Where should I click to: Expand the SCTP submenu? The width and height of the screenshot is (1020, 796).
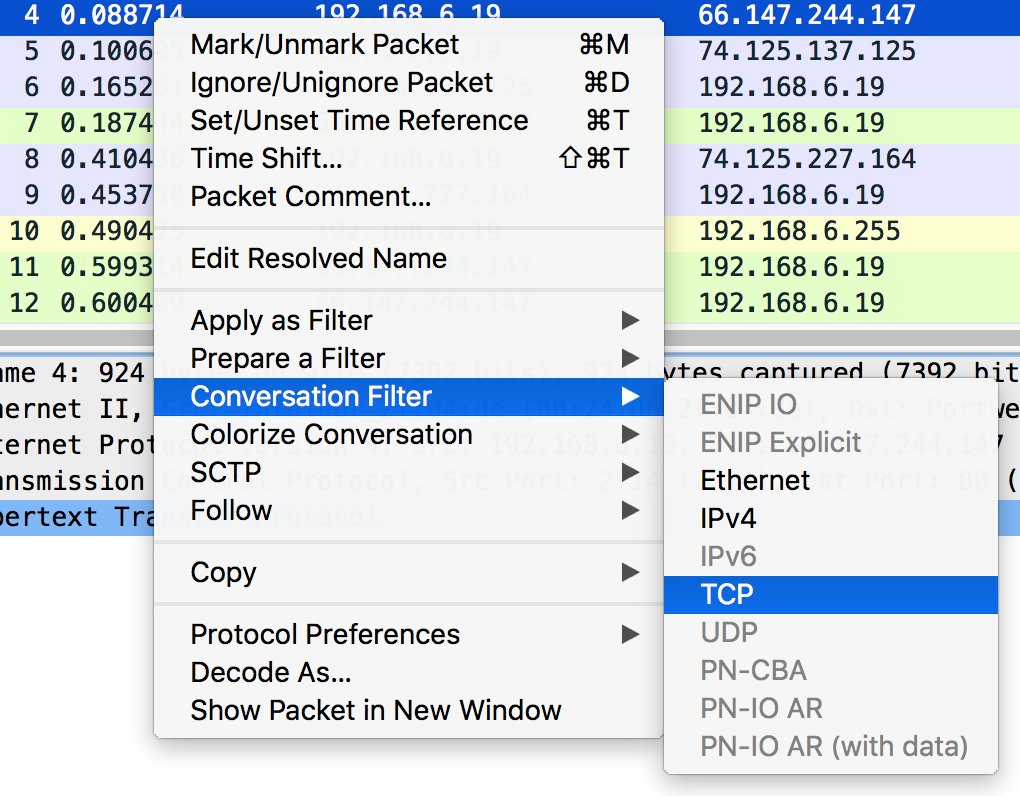click(225, 473)
